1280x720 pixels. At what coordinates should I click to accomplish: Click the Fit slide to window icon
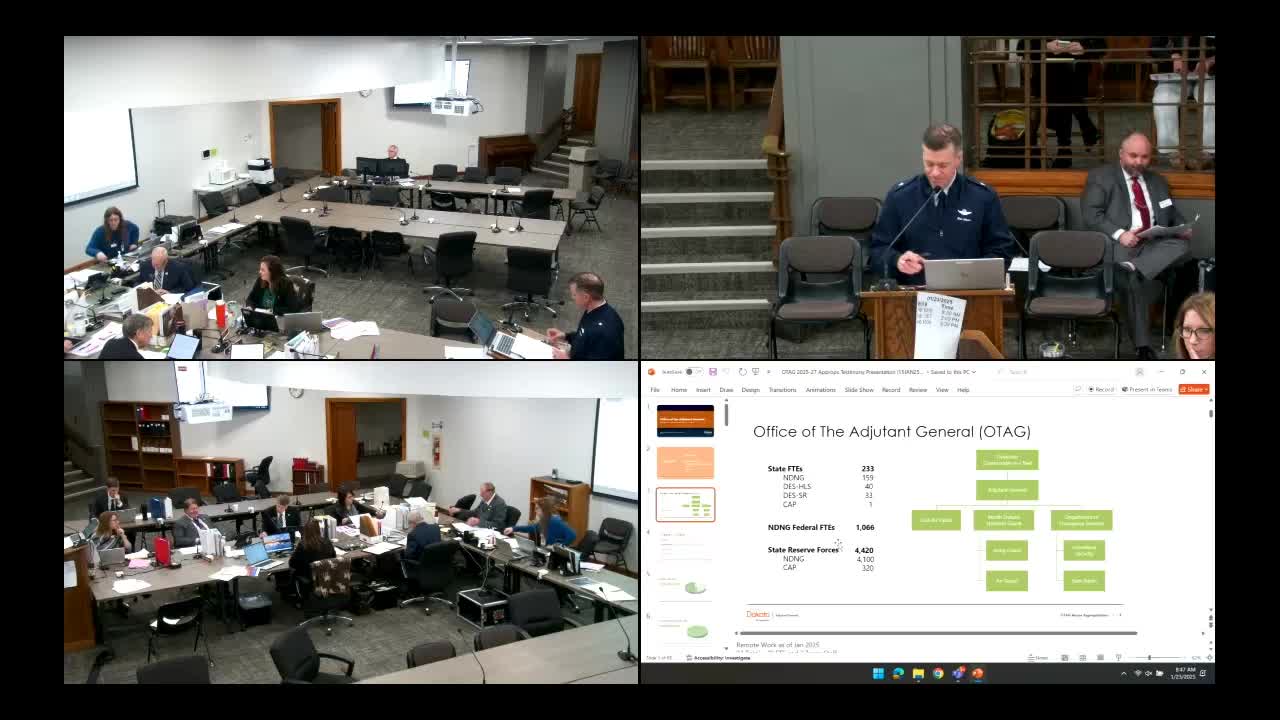click(x=1208, y=658)
